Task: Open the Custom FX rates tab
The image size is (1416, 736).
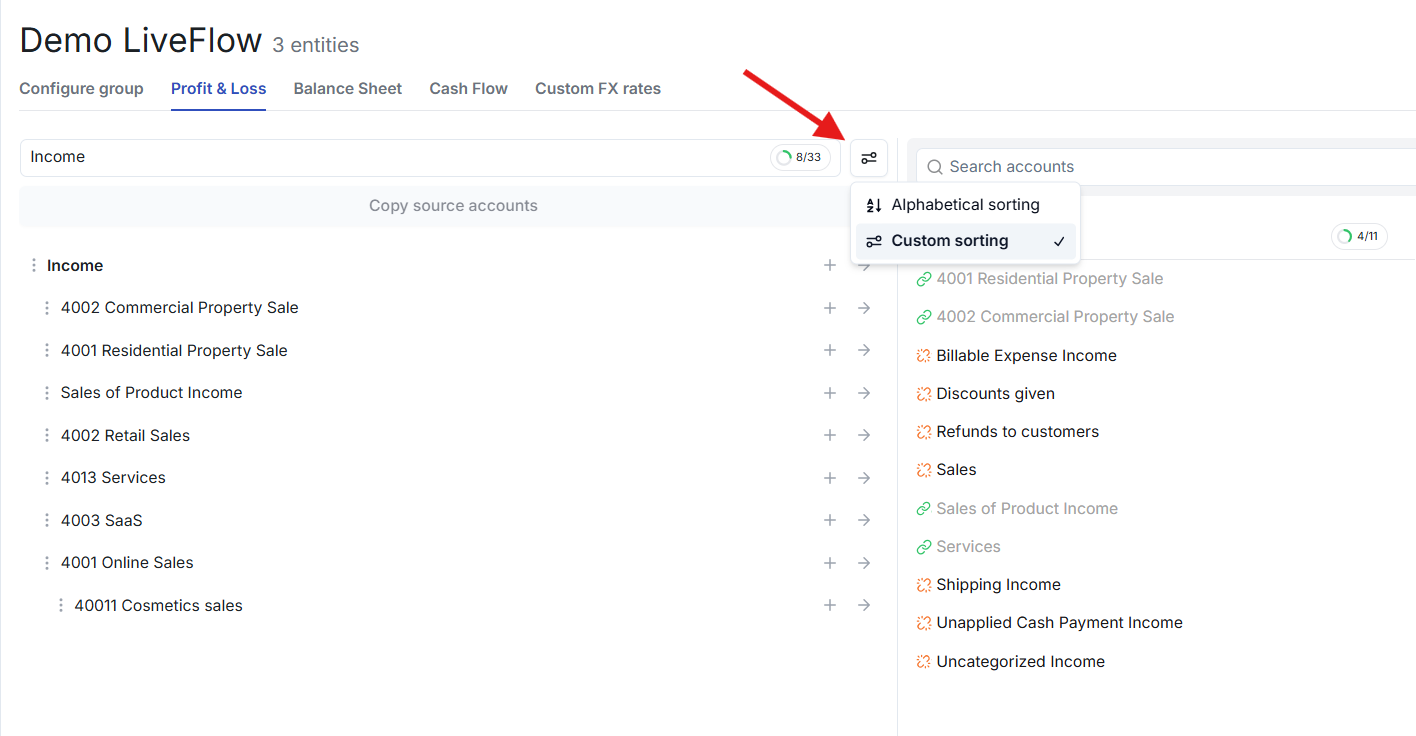Action: [x=598, y=89]
